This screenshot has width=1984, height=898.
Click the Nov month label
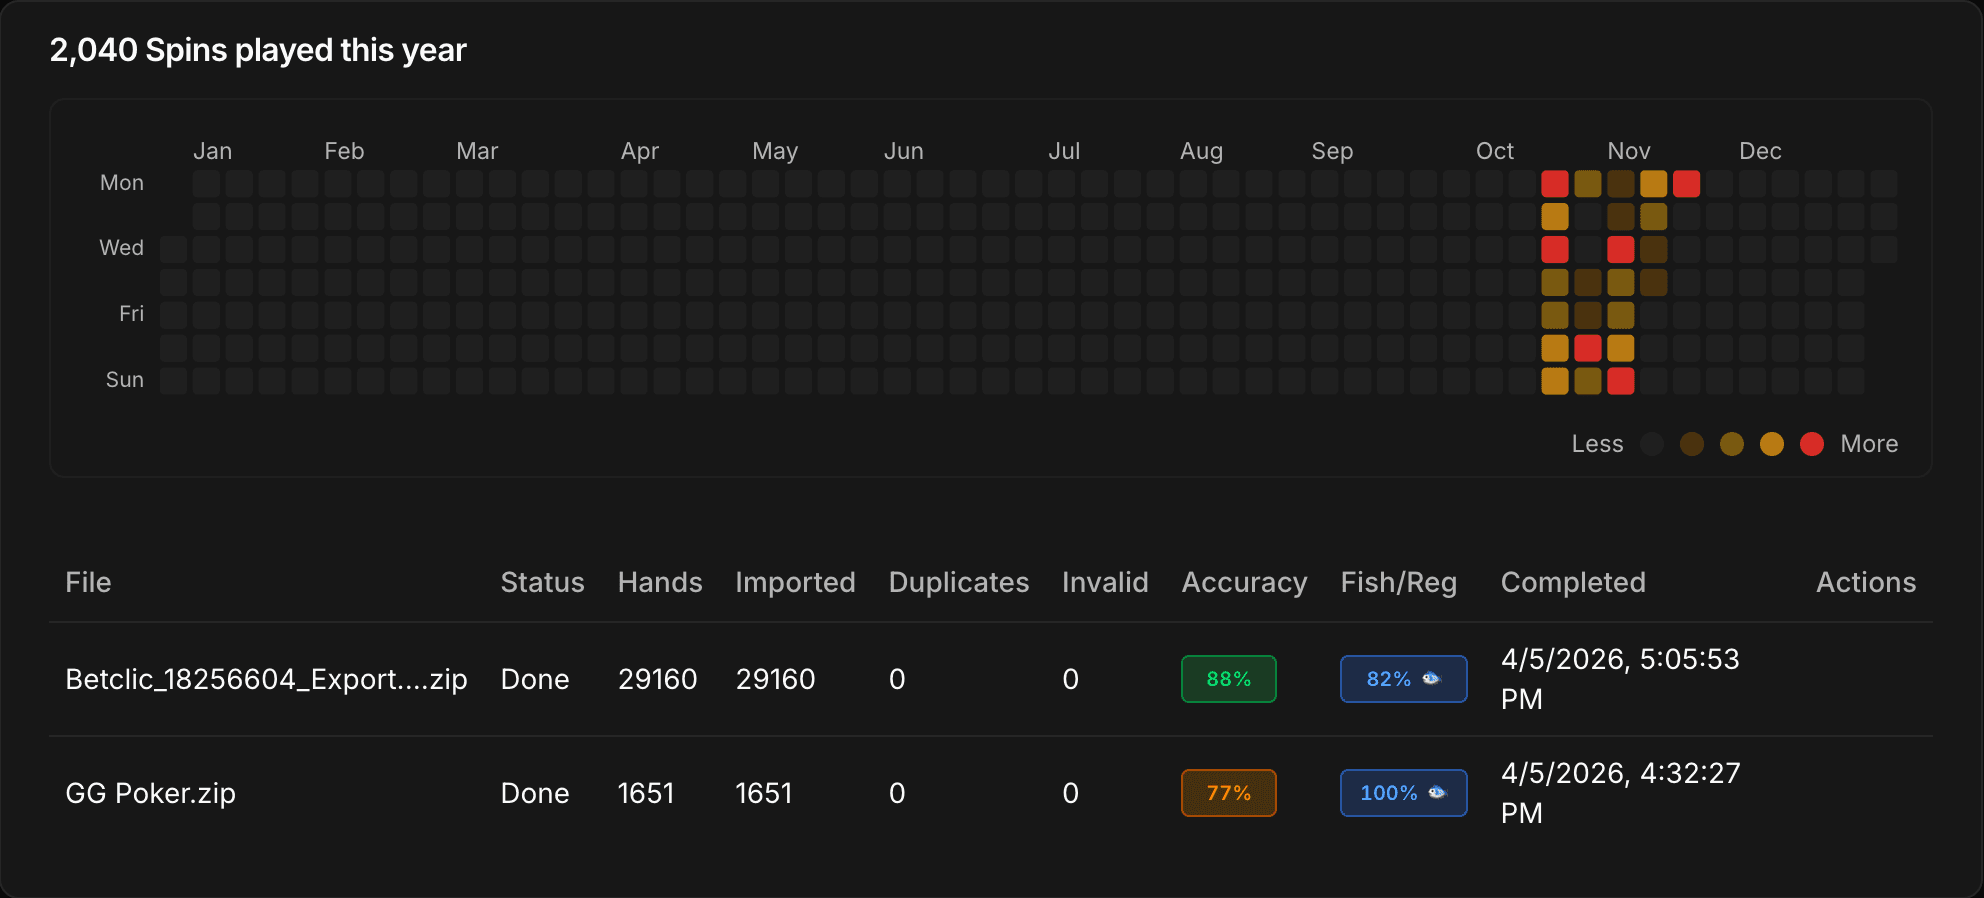coord(1628,151)
